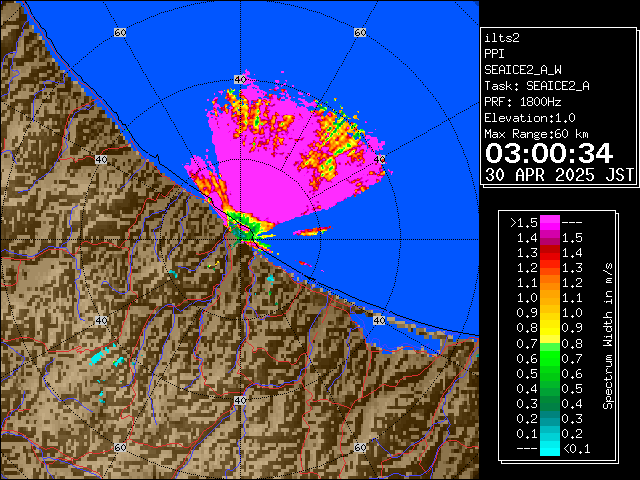Click the '<0.1' legend label
Viewport: 640px width, 480px height.
coord(577,449)
